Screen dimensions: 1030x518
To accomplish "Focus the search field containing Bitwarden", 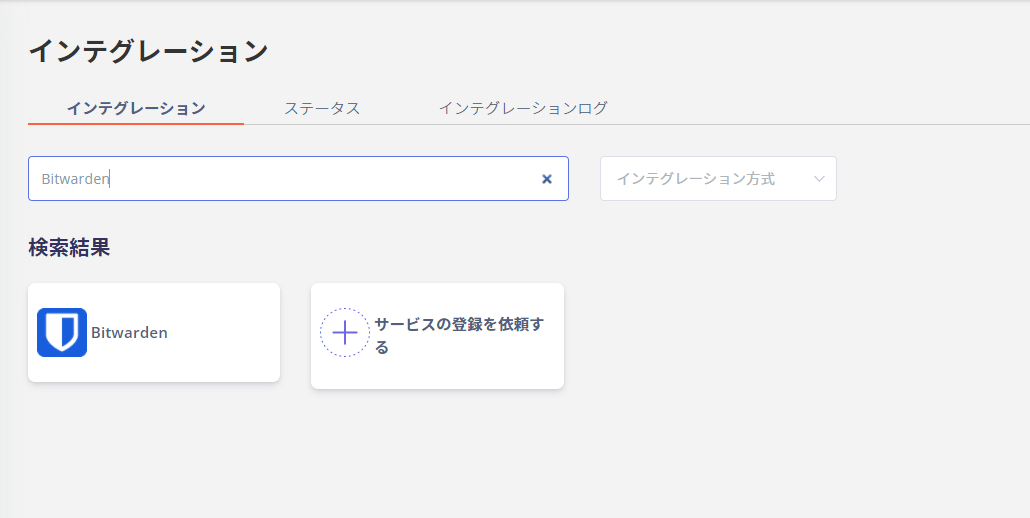I will [x=298, y=179].
